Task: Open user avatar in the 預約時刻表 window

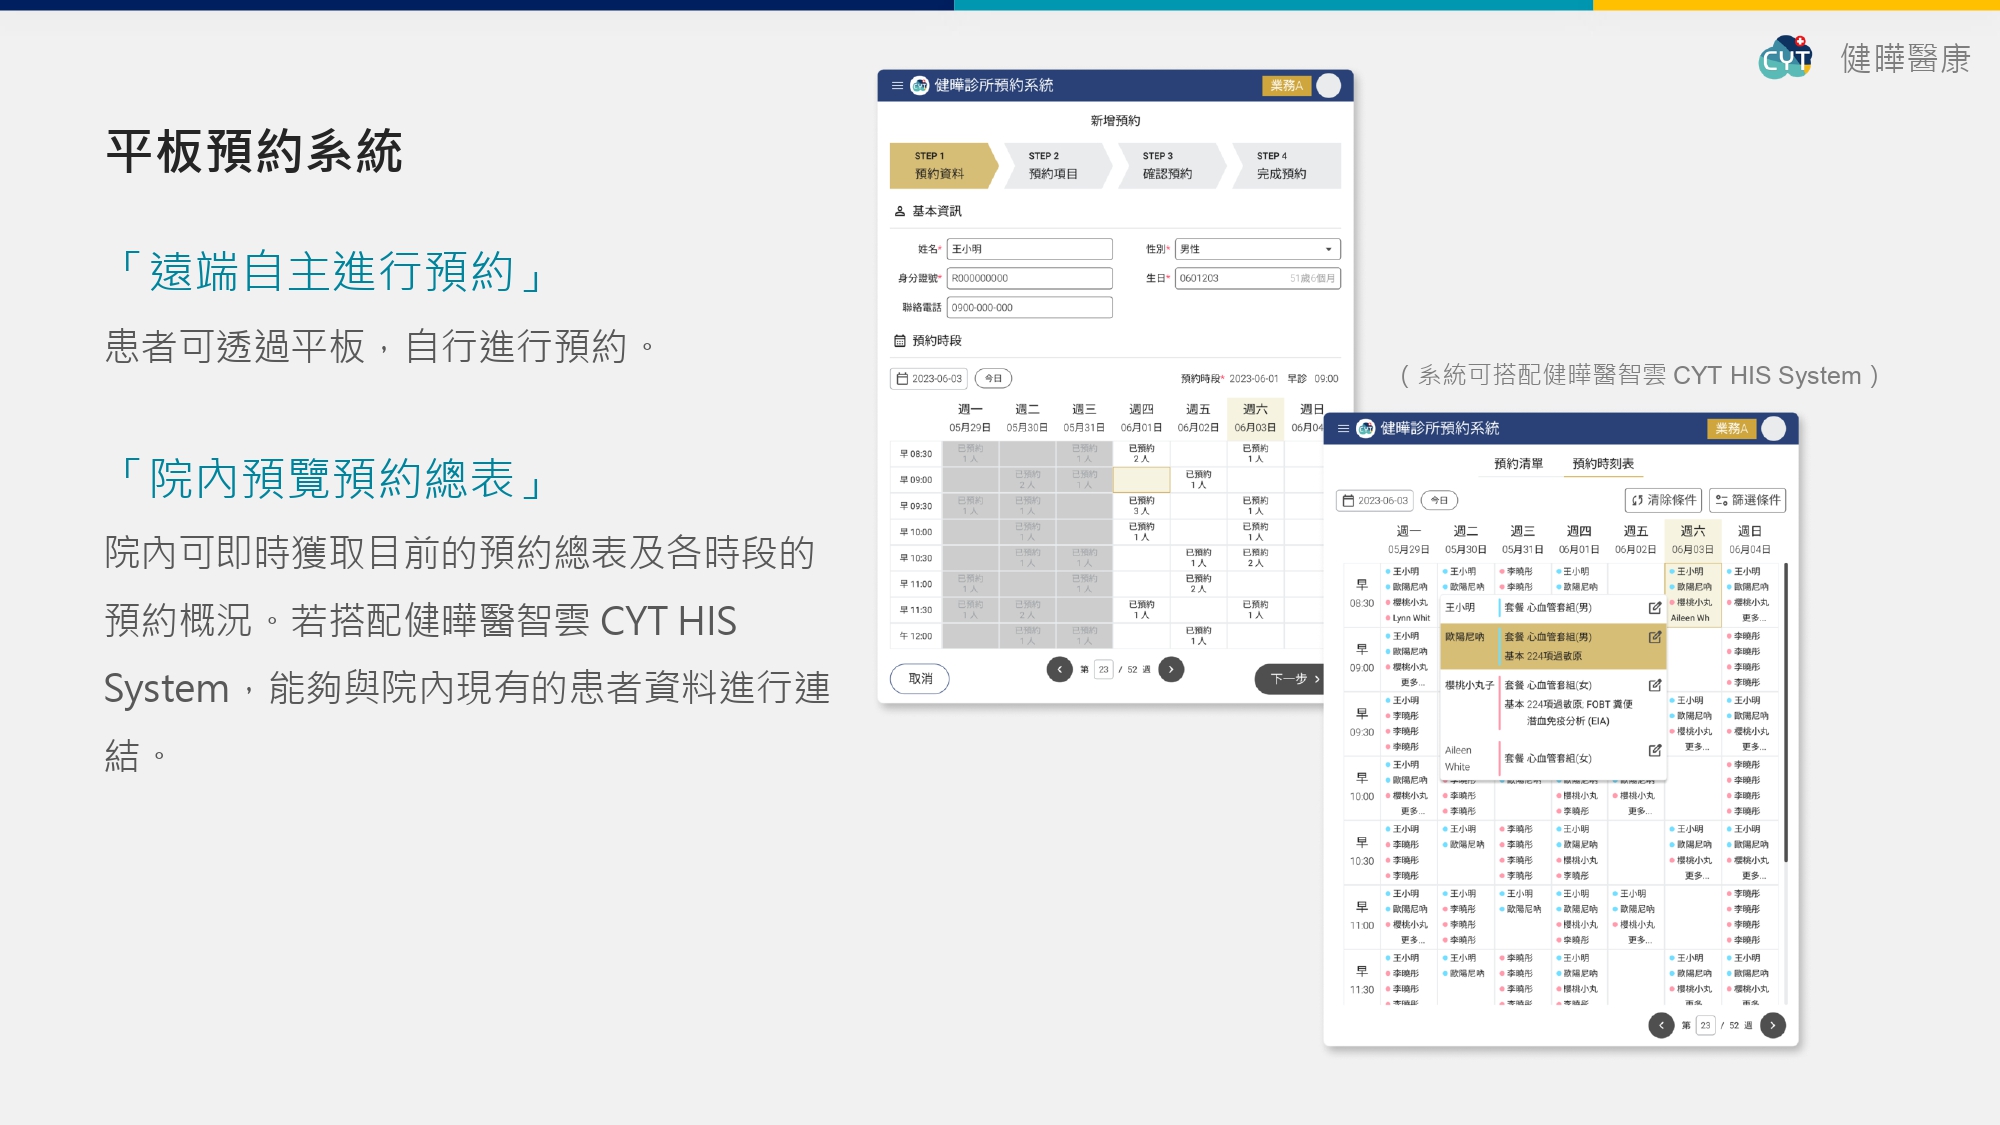Action: point(1774,429)
